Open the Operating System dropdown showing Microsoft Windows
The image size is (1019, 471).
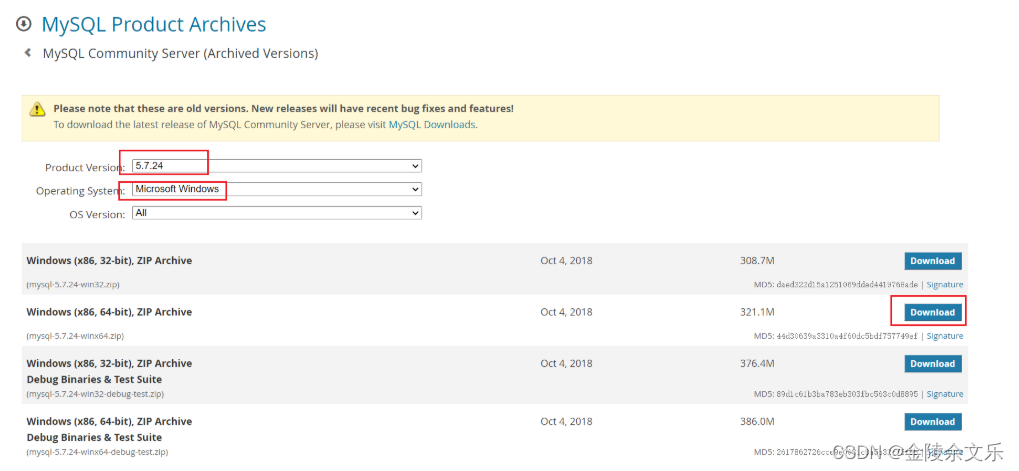click(277, 189)
